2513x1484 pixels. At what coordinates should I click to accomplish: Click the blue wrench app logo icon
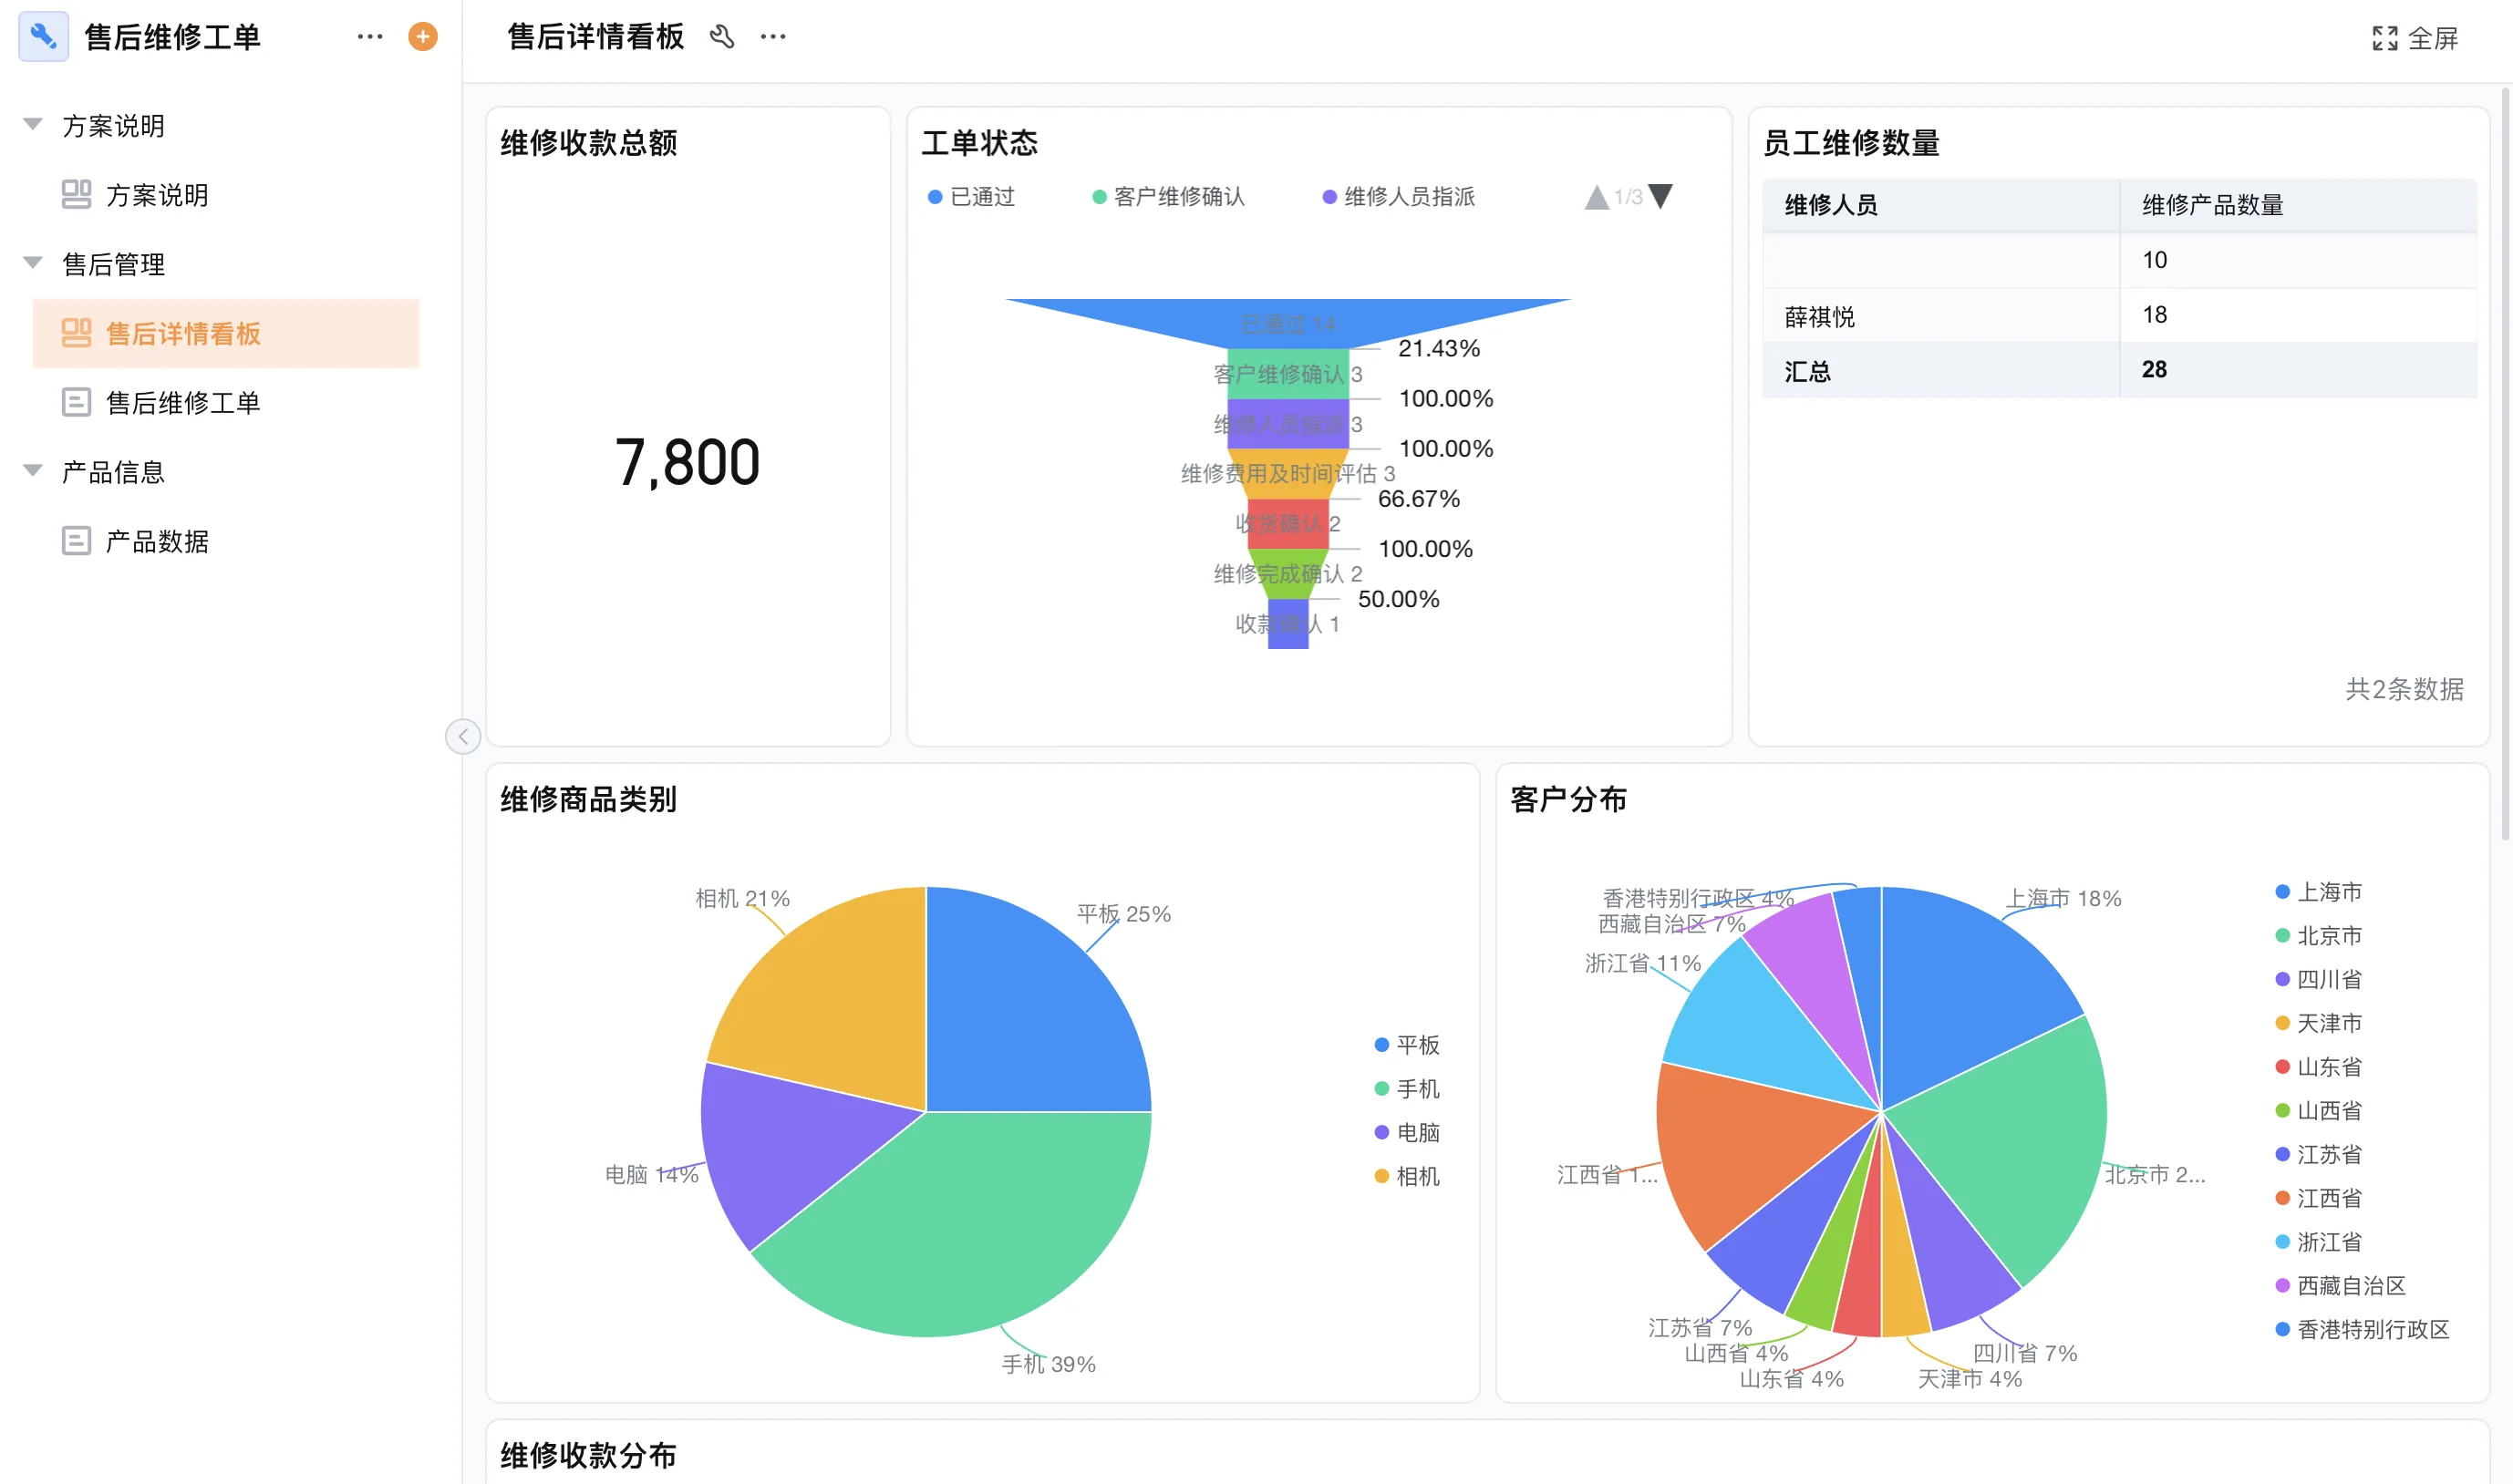tap(43, 37)
